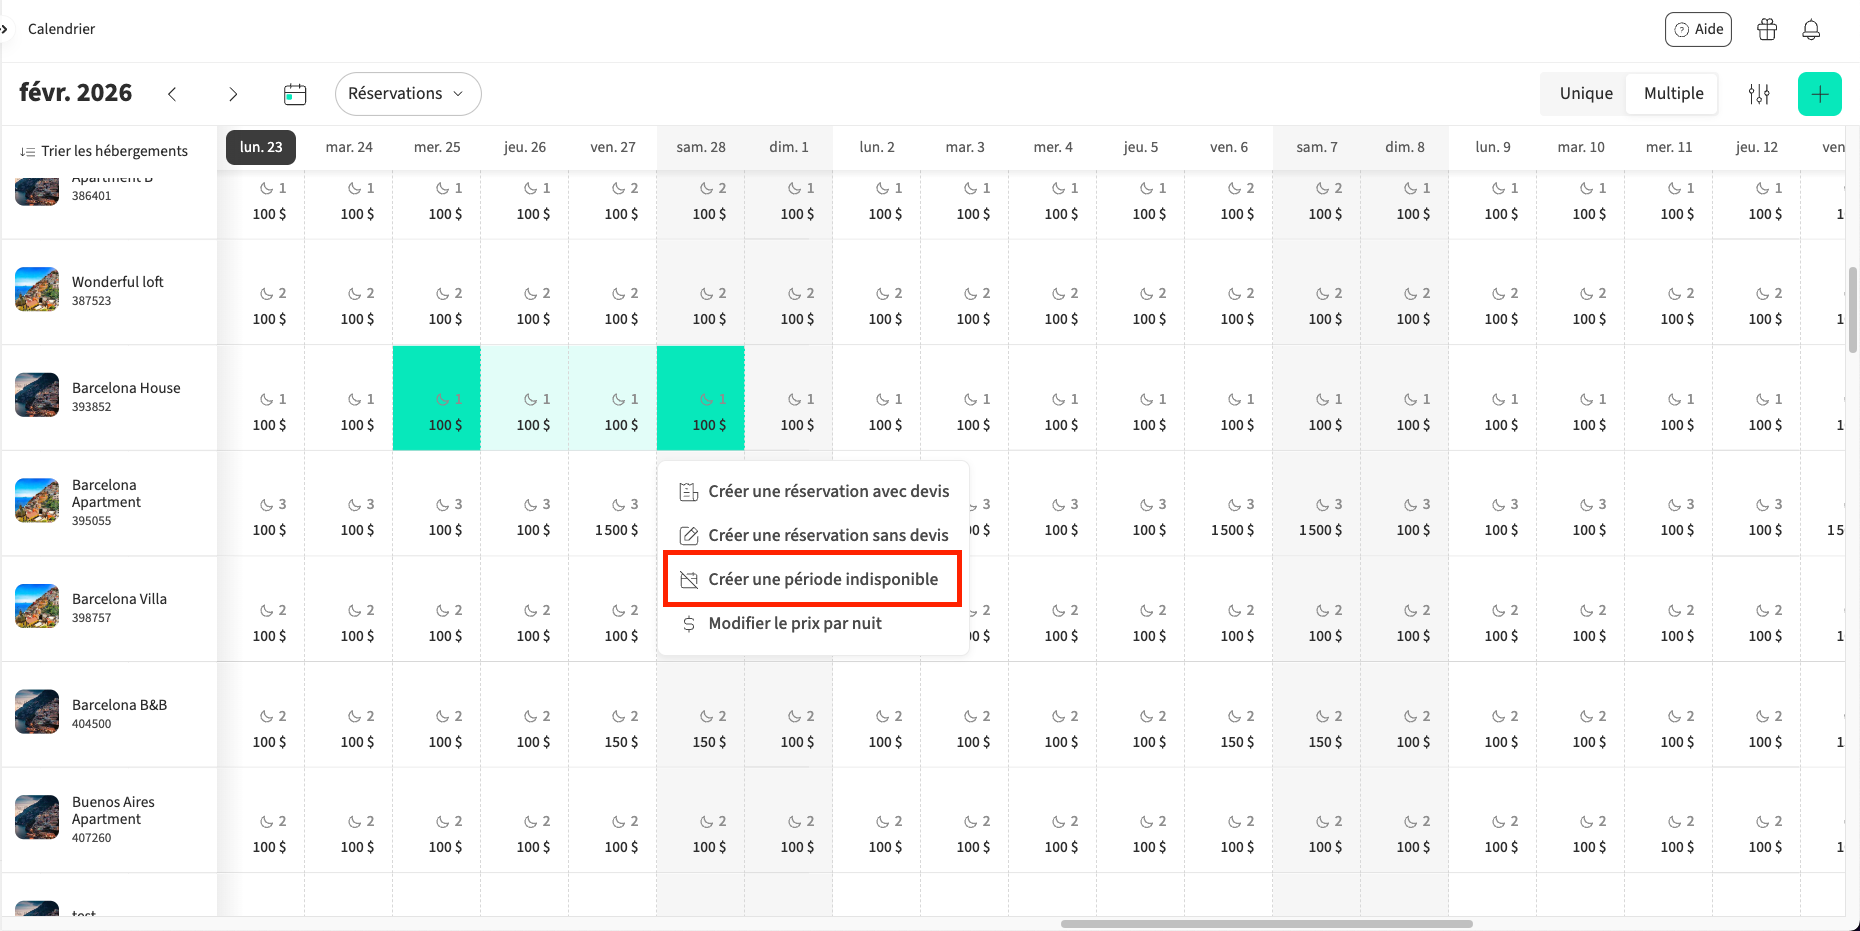Click the sort icon beside Trier les hébergements
Viewport: 1860px width, 931px height.
[27, 152]
